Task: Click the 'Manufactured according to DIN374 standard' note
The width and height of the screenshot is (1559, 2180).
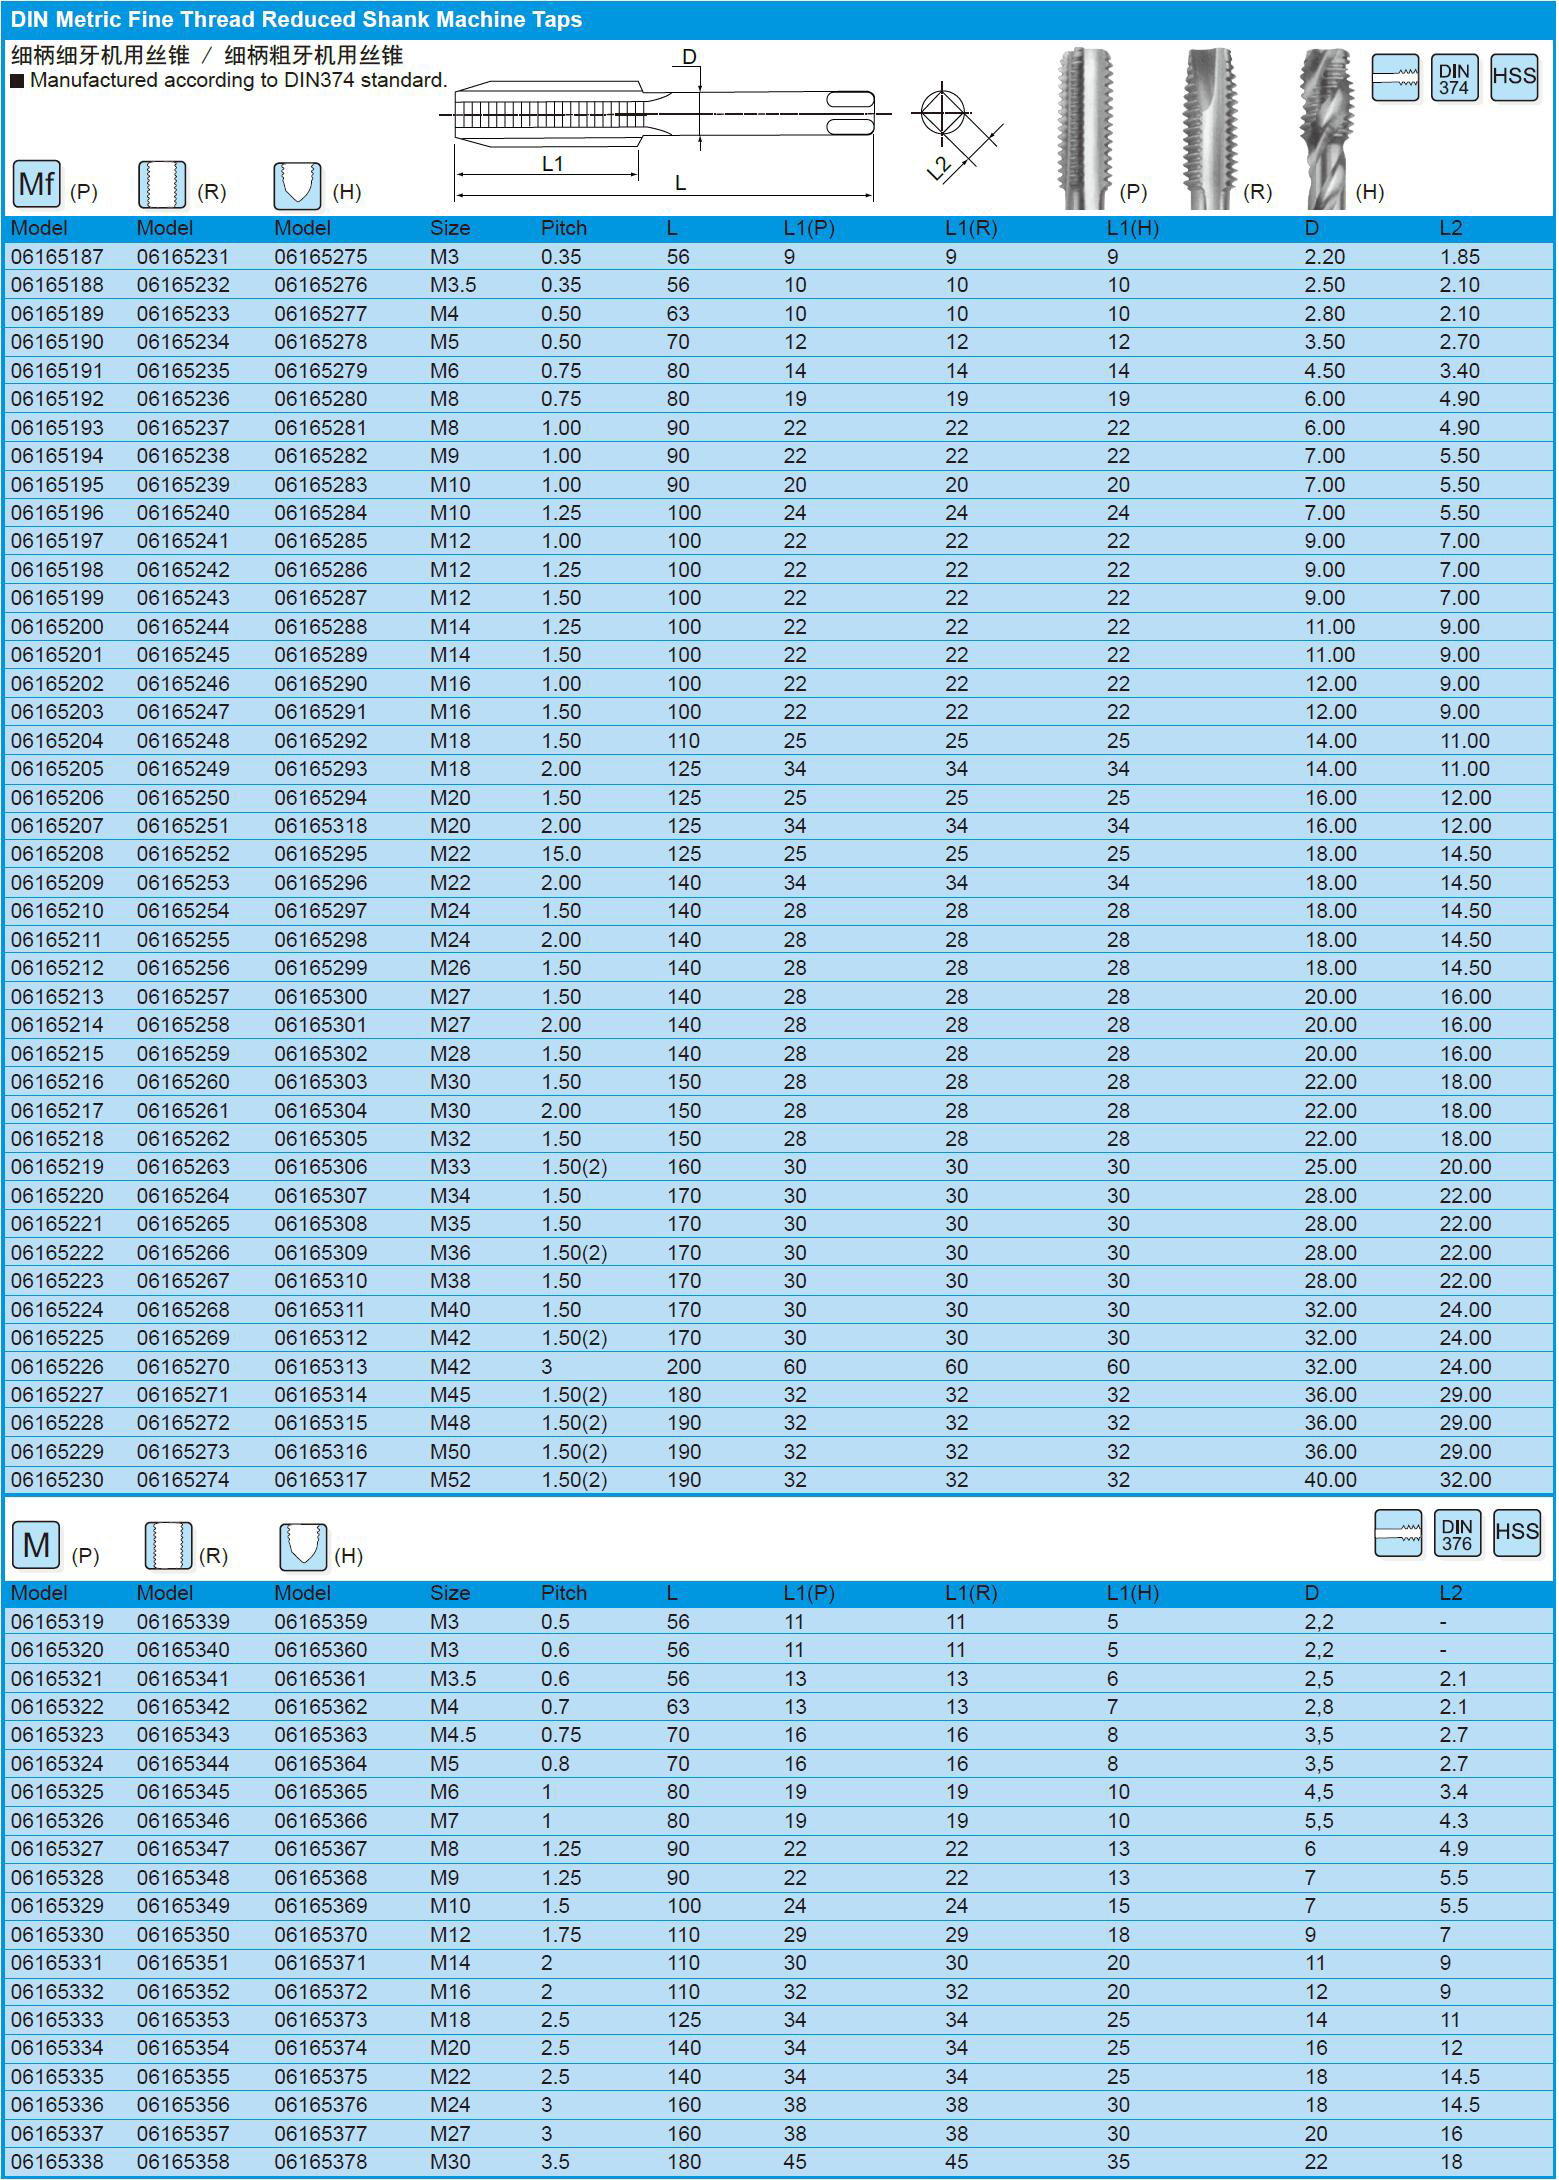Action: tap(238, 81)
